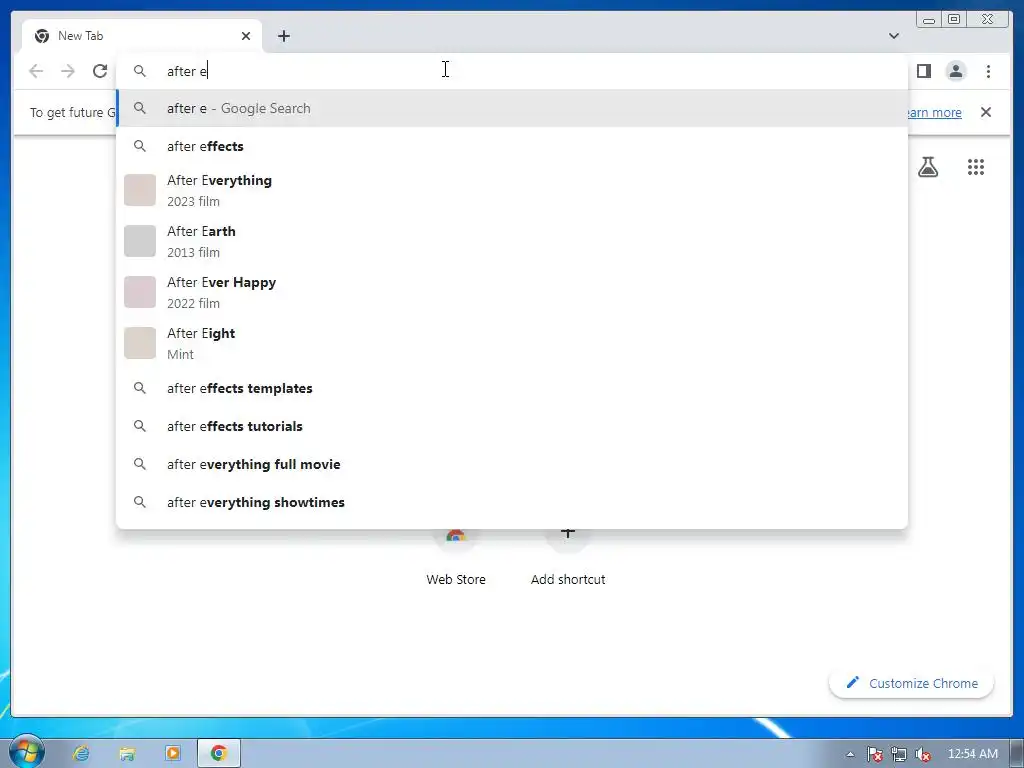This screenshot has height=768, width=1024.
Task: Show hidden tray icons arrow
Action: [850, 754]
